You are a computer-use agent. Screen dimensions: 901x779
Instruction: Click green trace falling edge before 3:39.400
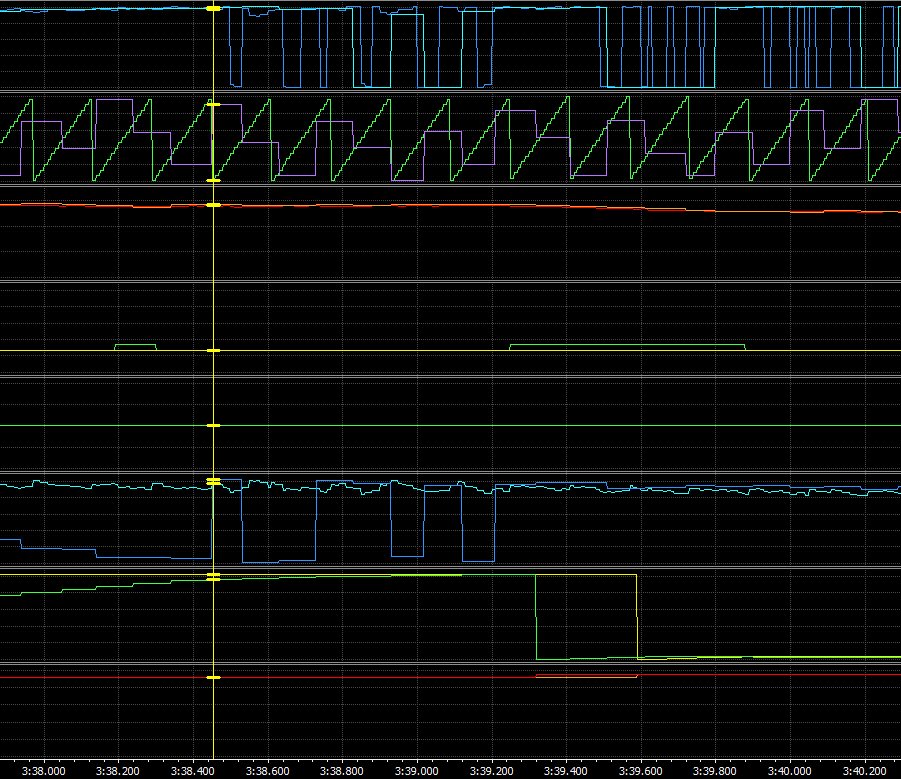tap(537, 615)
